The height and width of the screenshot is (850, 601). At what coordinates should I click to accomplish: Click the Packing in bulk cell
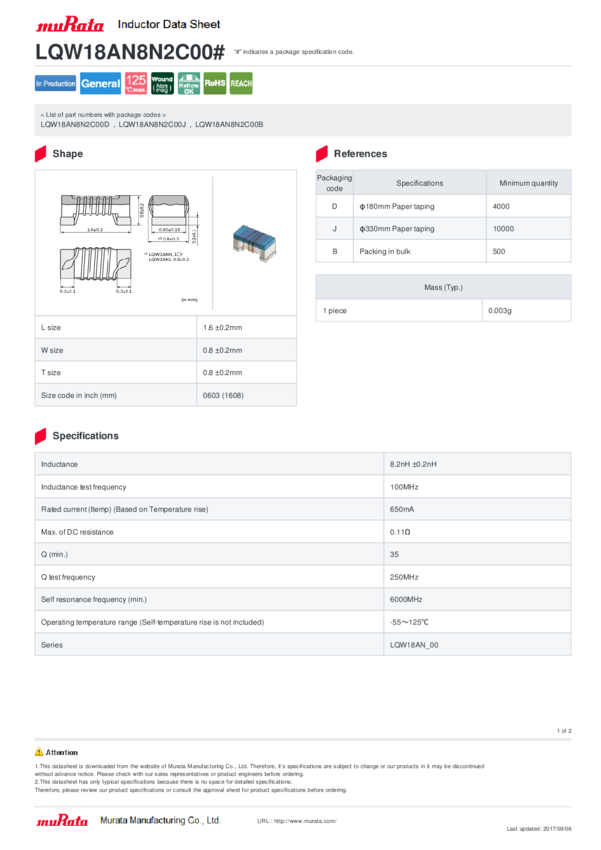tap(385, 252)
